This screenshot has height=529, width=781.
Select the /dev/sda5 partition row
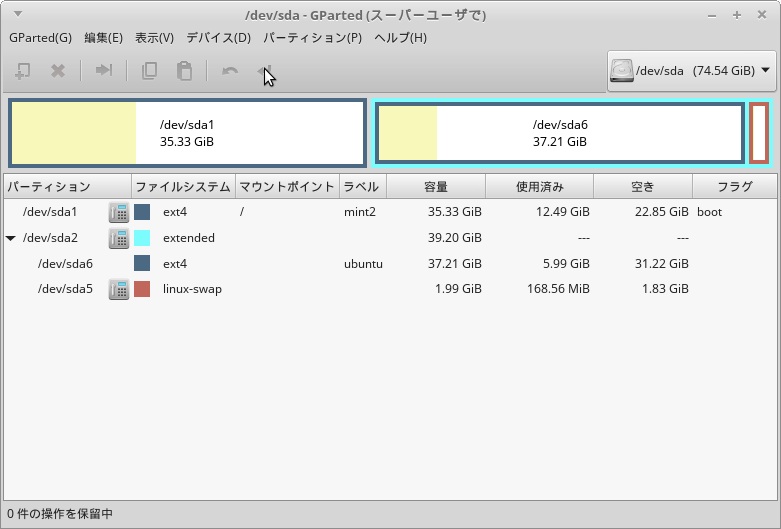[390, 289]
